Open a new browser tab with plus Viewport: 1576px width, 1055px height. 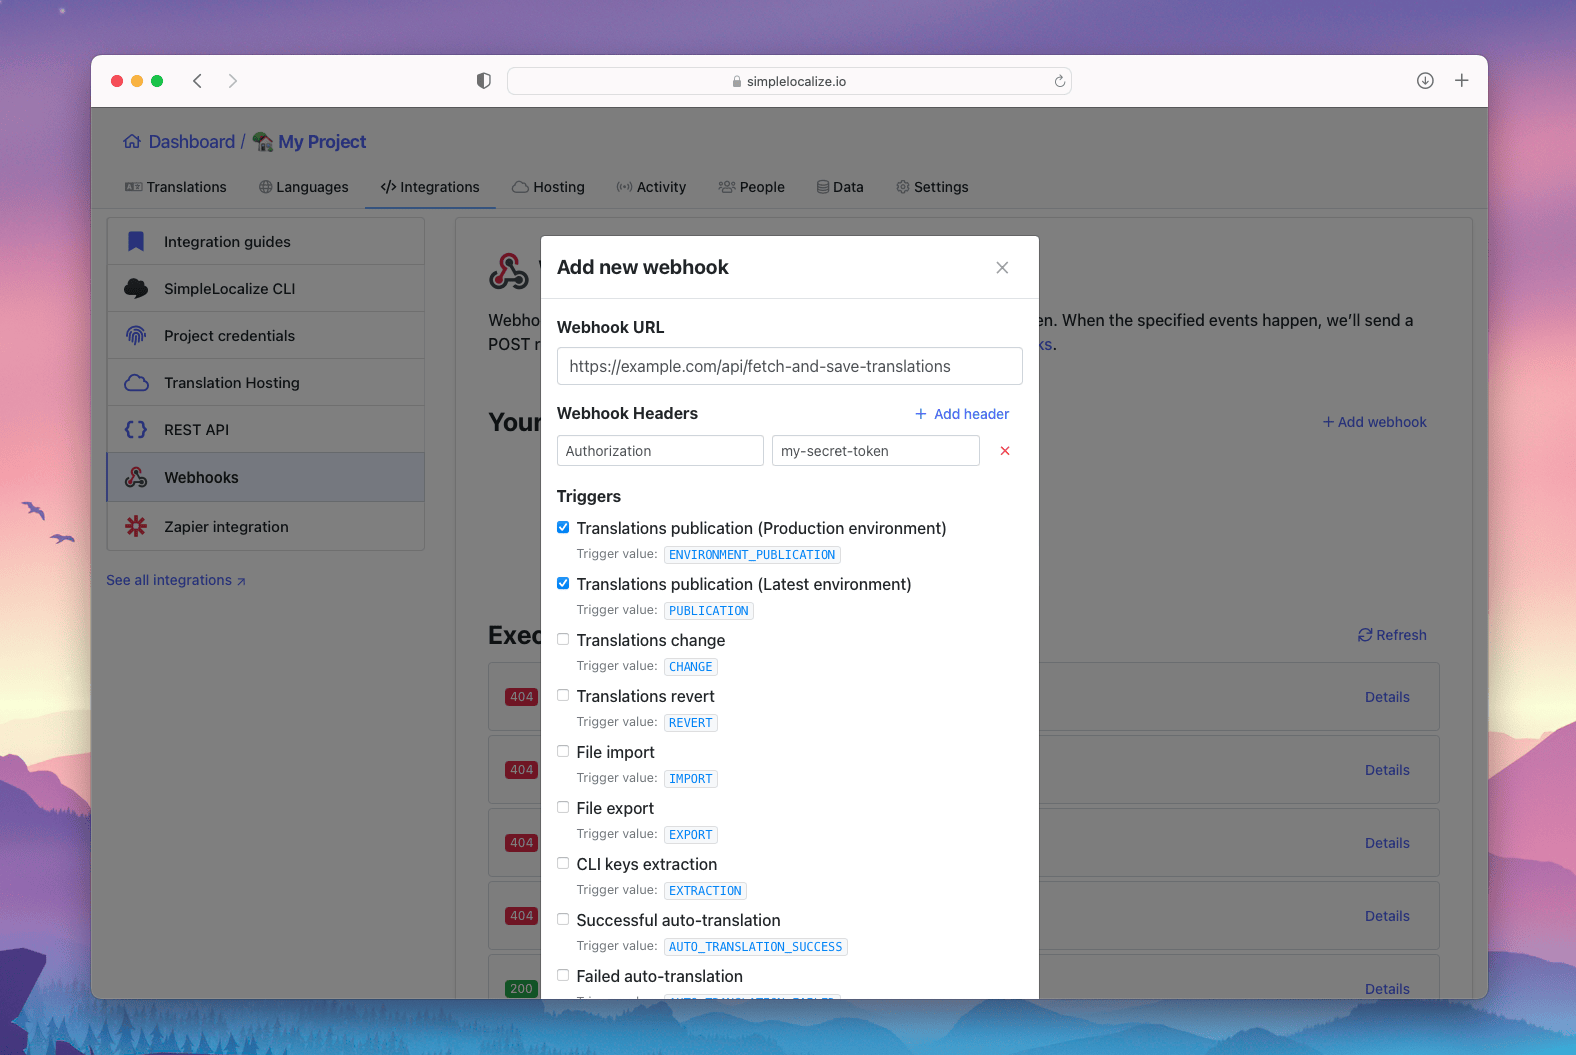pyautogui.click(x=1462, y=81)
